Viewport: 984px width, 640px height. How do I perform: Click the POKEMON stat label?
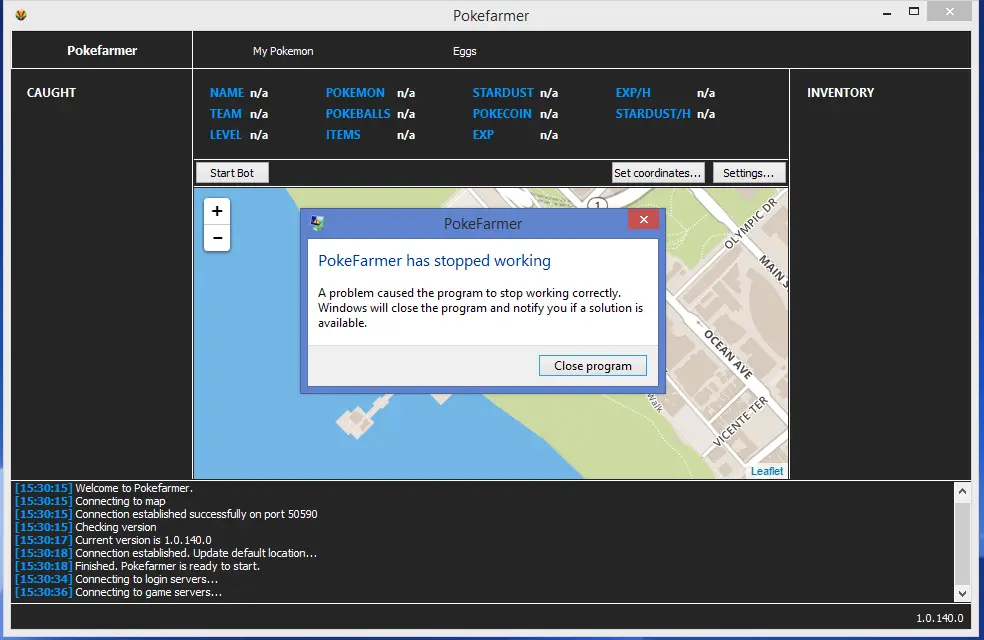[355, 93]
